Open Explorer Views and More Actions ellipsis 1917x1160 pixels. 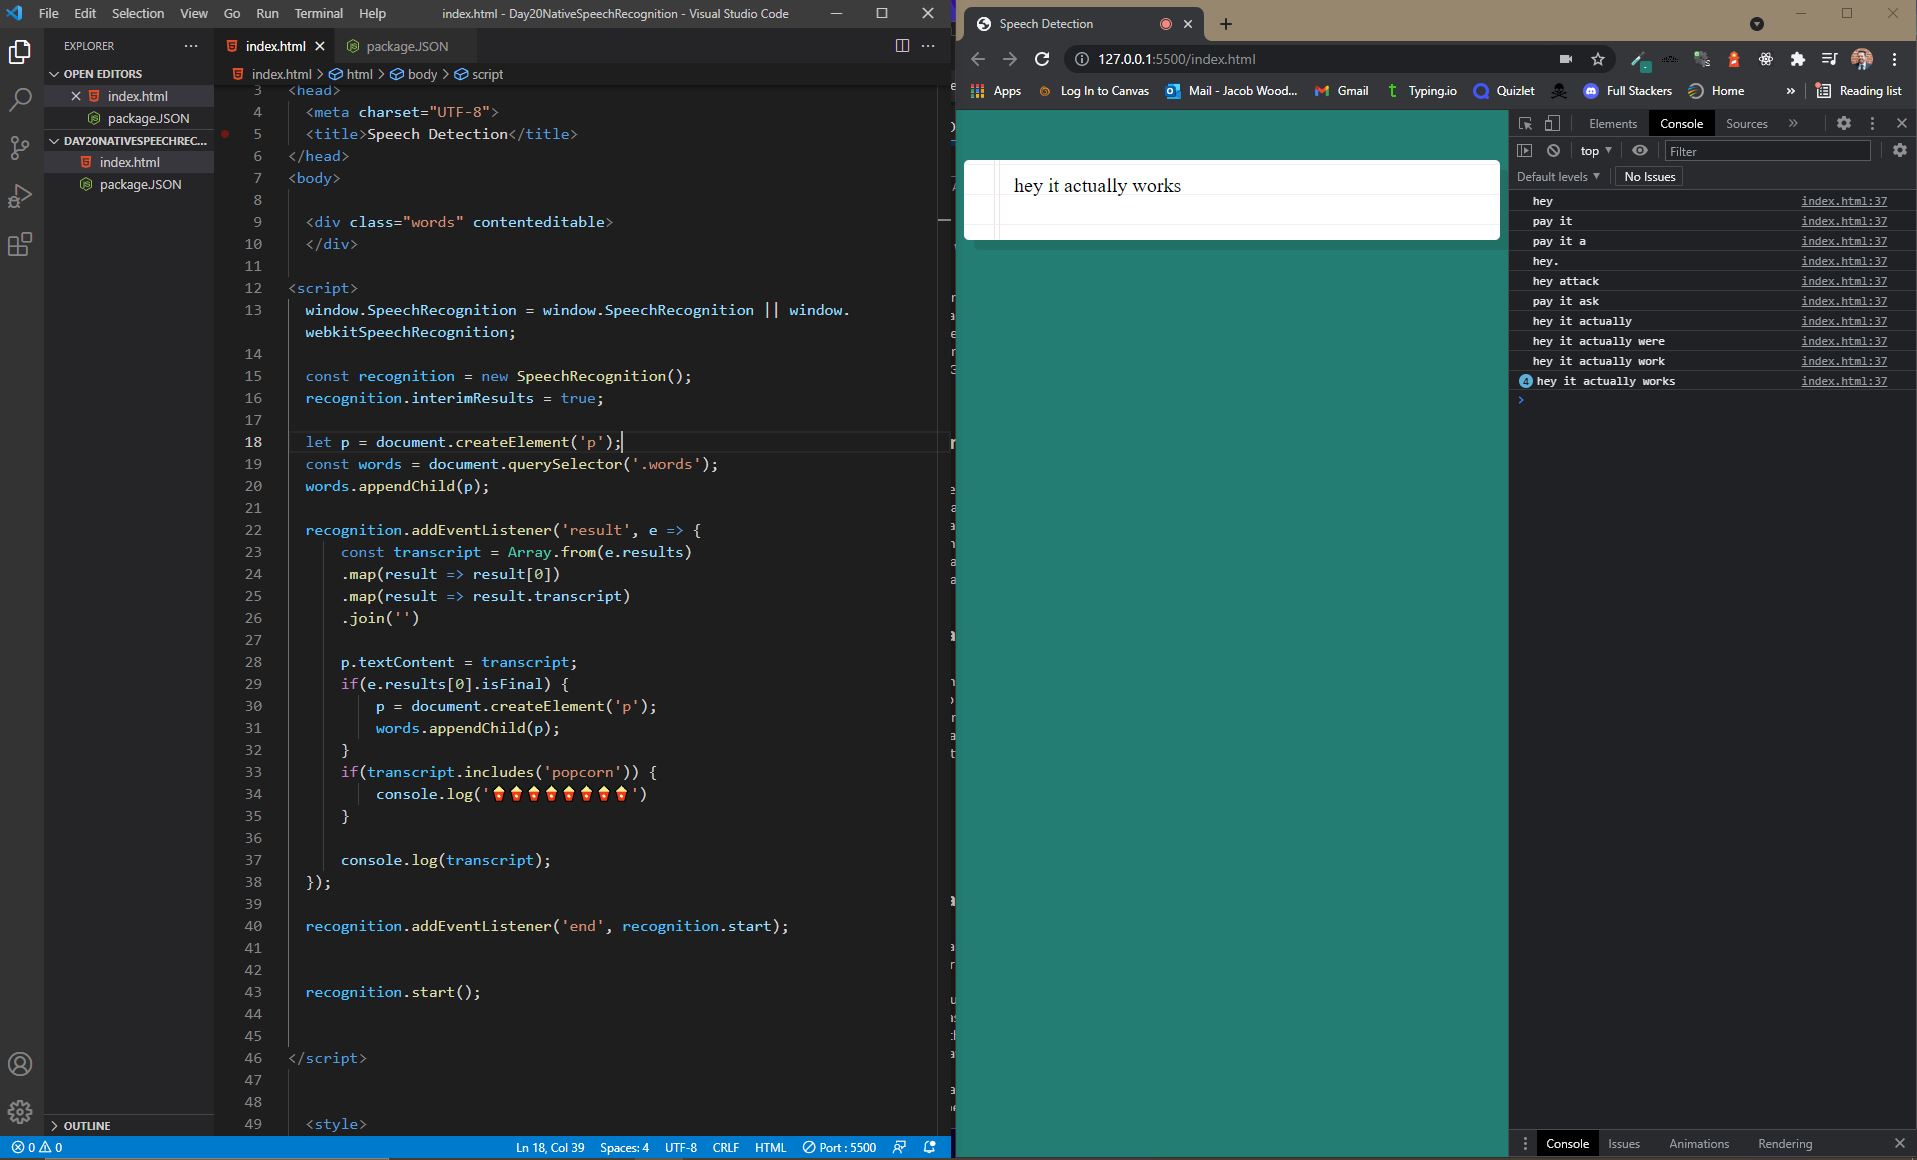tap(191, 46)
